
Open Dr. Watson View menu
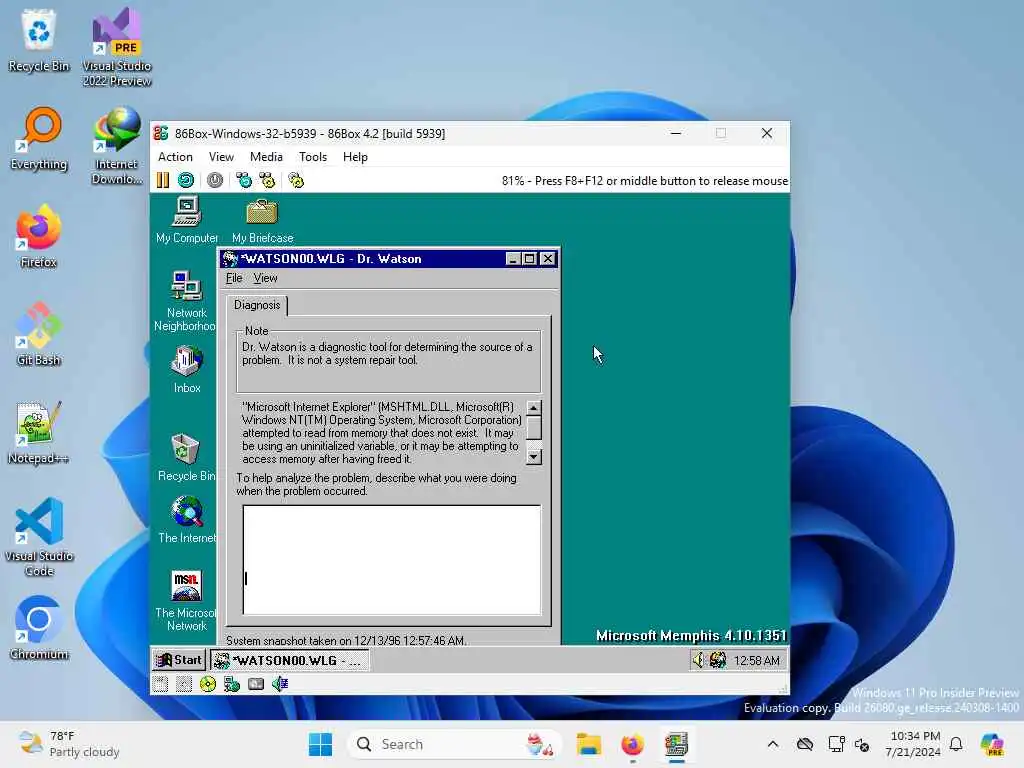tap(265, 278)
